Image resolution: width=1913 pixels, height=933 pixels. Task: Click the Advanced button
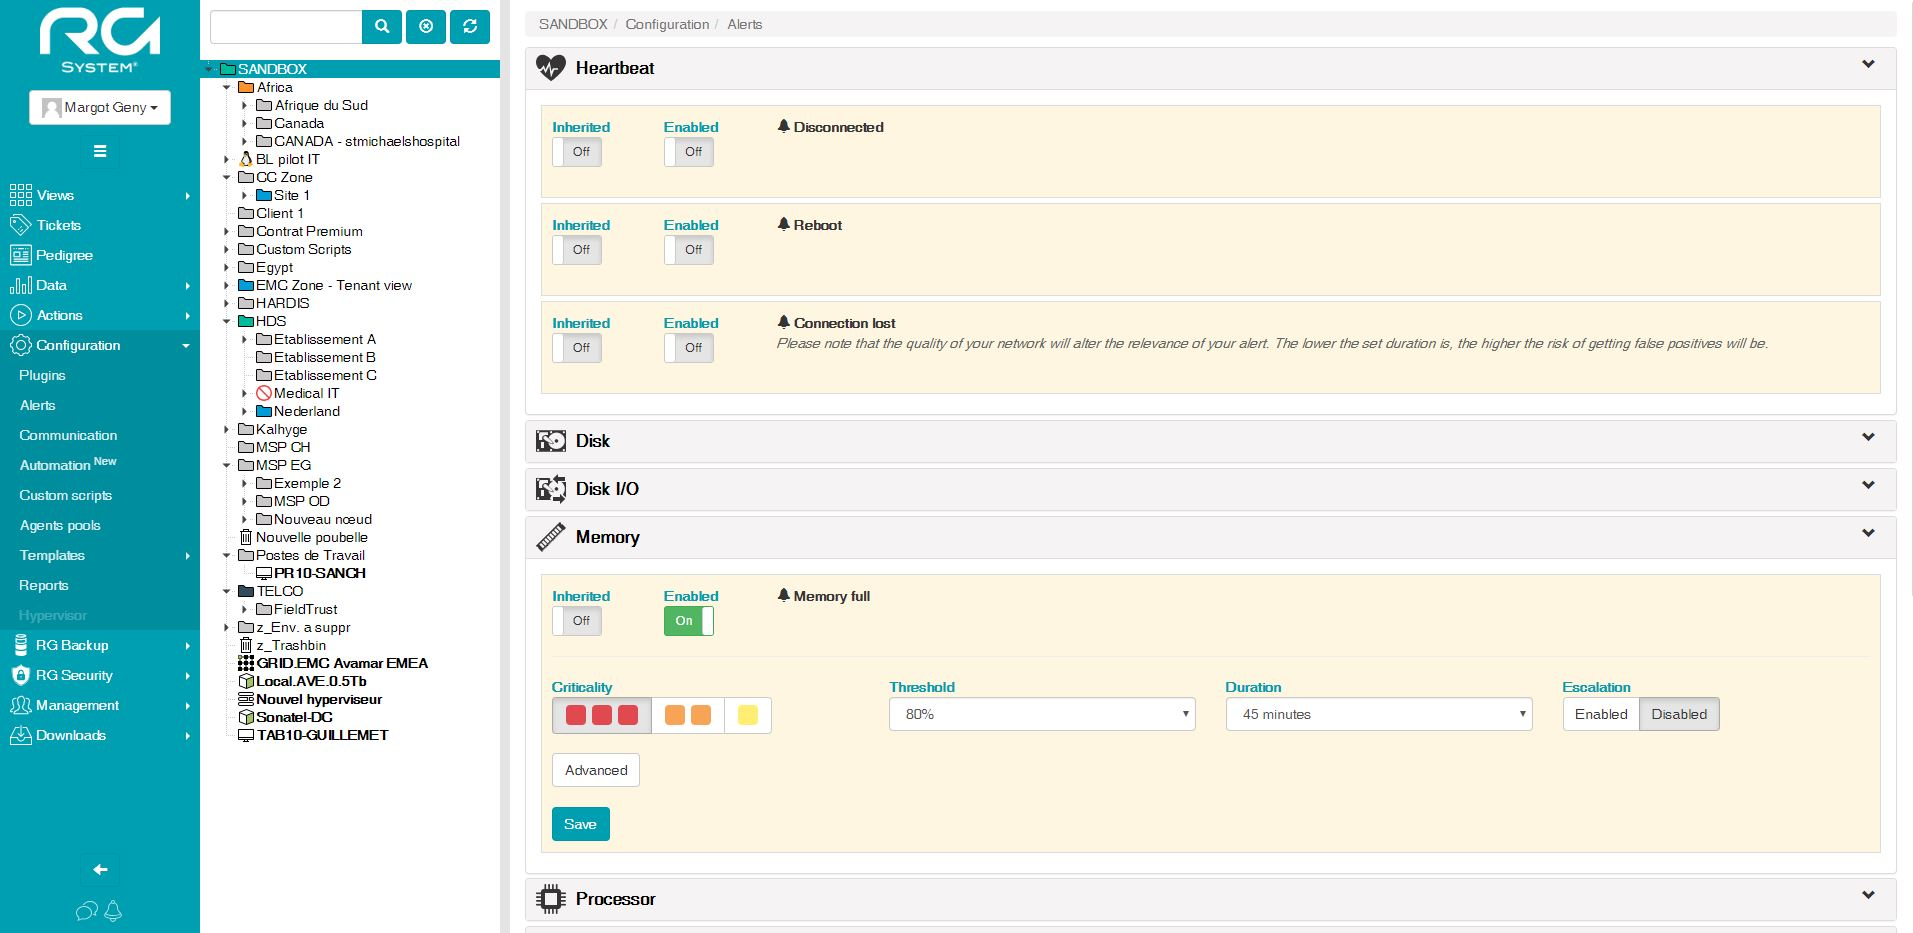(596, 770)
